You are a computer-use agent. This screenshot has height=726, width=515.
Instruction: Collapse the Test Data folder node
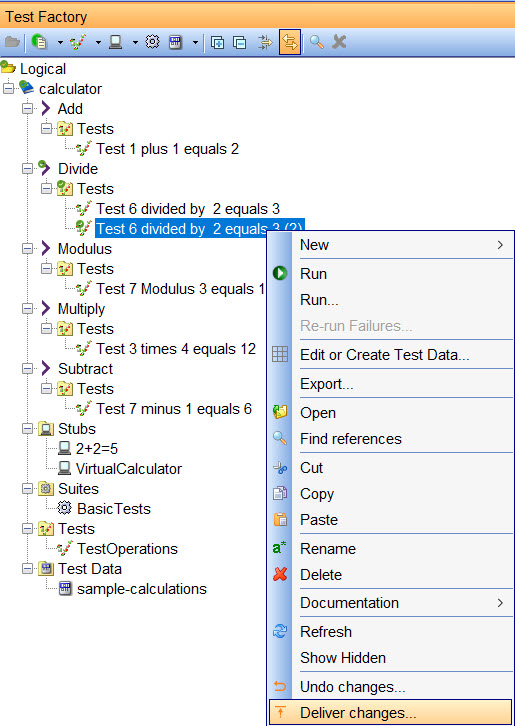click(28, 569)
